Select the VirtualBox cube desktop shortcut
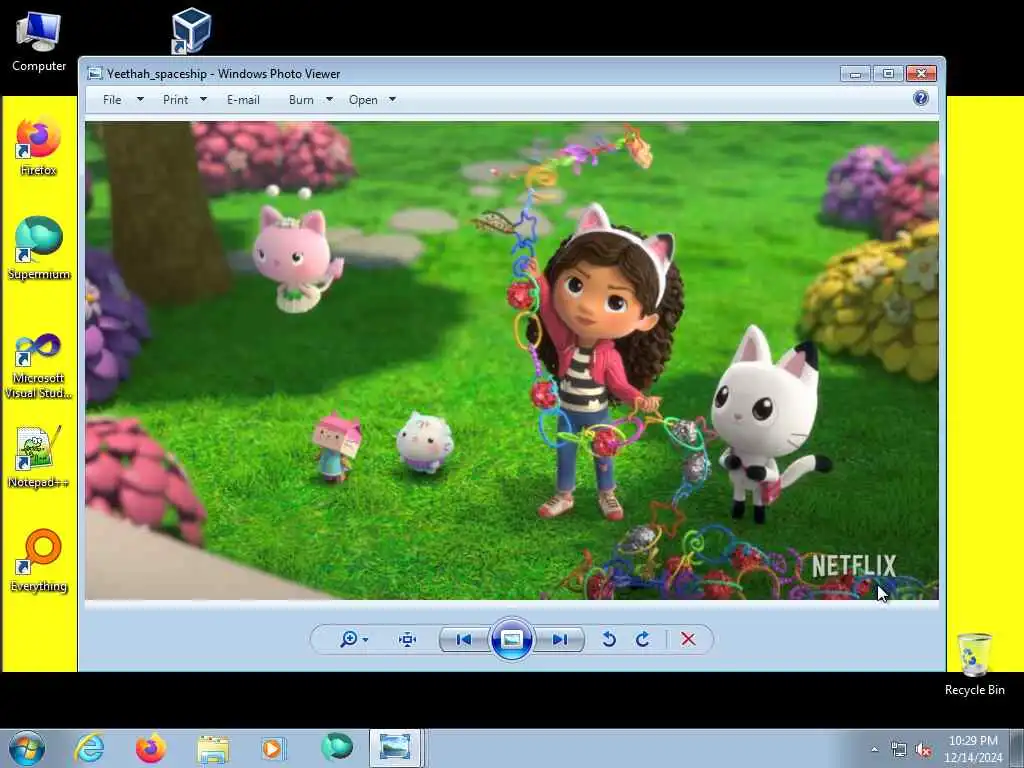Image resolution: width=1024 pixels, height=768 pixels. click(191, 30)
